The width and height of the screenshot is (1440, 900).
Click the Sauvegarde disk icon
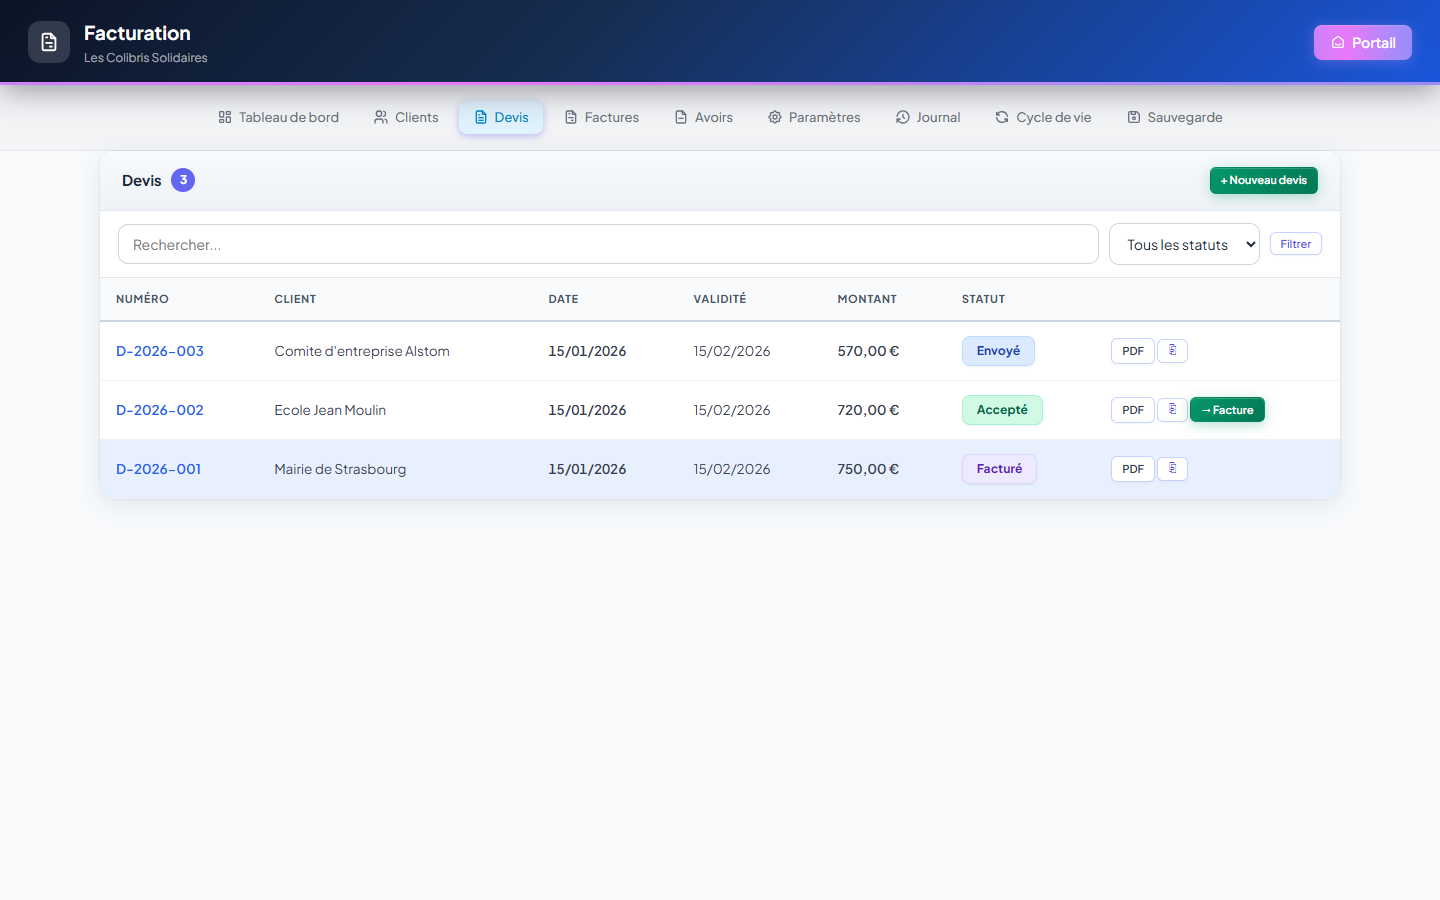click(1134, 117)
